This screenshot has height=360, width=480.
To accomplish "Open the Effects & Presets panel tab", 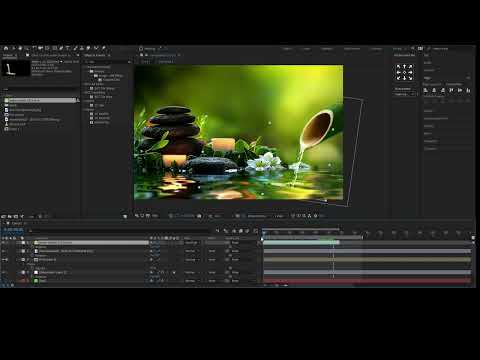I will 95,55.
